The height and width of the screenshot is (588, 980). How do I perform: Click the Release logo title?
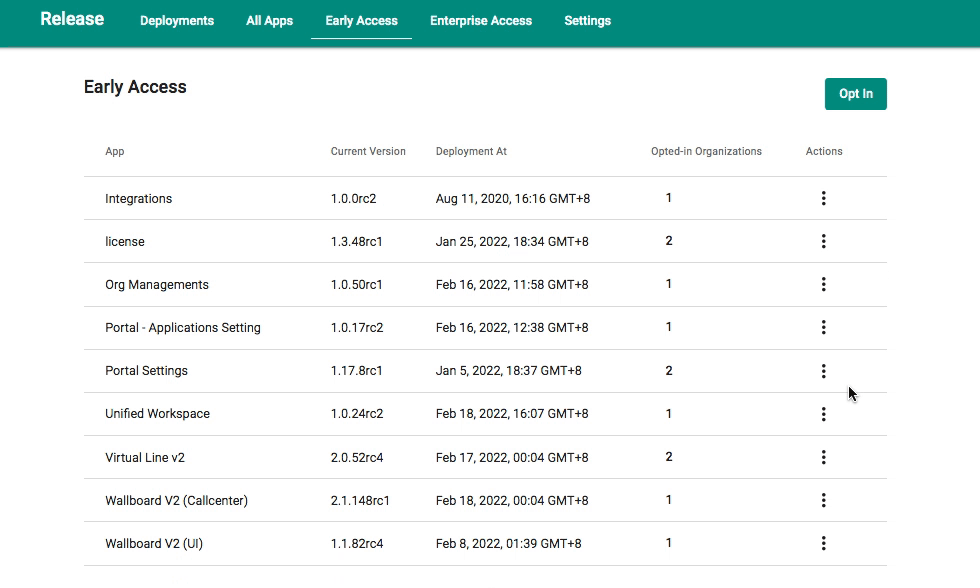tap(72, 19)
